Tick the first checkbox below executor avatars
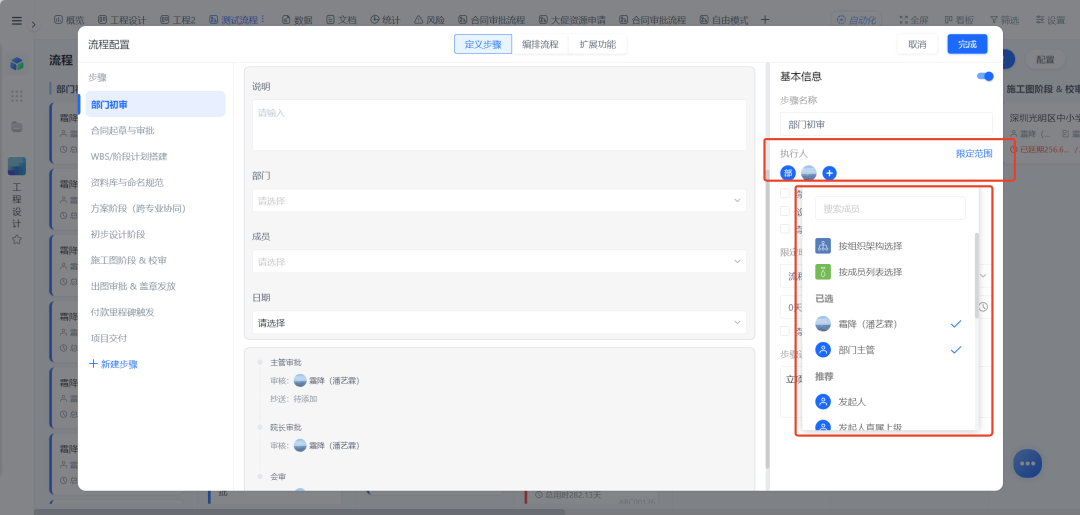The width and height of the screenshot is (1080, 515). click(x=785, y=193)
